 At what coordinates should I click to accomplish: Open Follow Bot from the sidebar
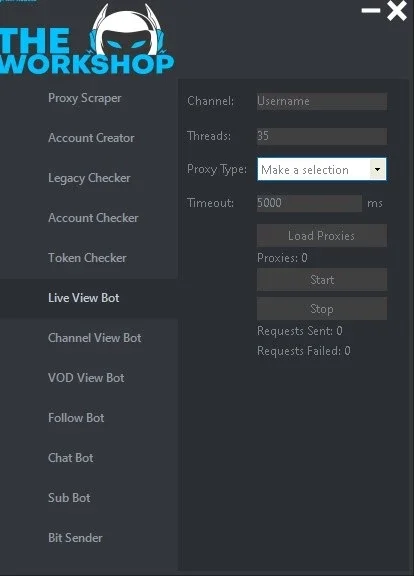[x=76, y=418]
